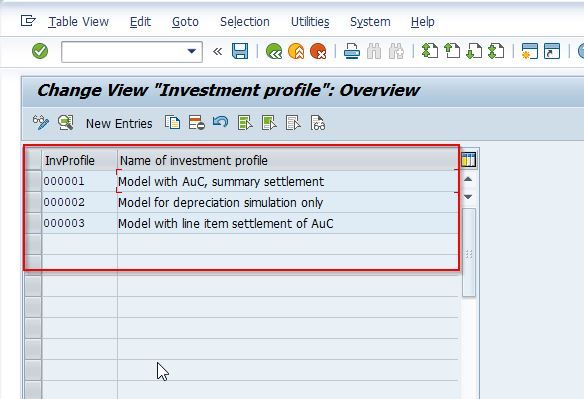This screenshot has height=399, width=584.
Task: Open the System menu
Action: 370,22
